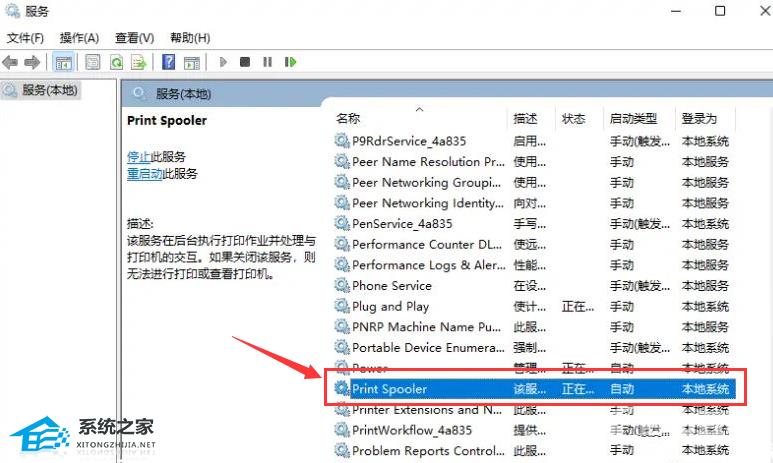Select the Peer Networking Identity row
Screen dimensions: 773x463
pyautogui.click(x=534, y=203)
